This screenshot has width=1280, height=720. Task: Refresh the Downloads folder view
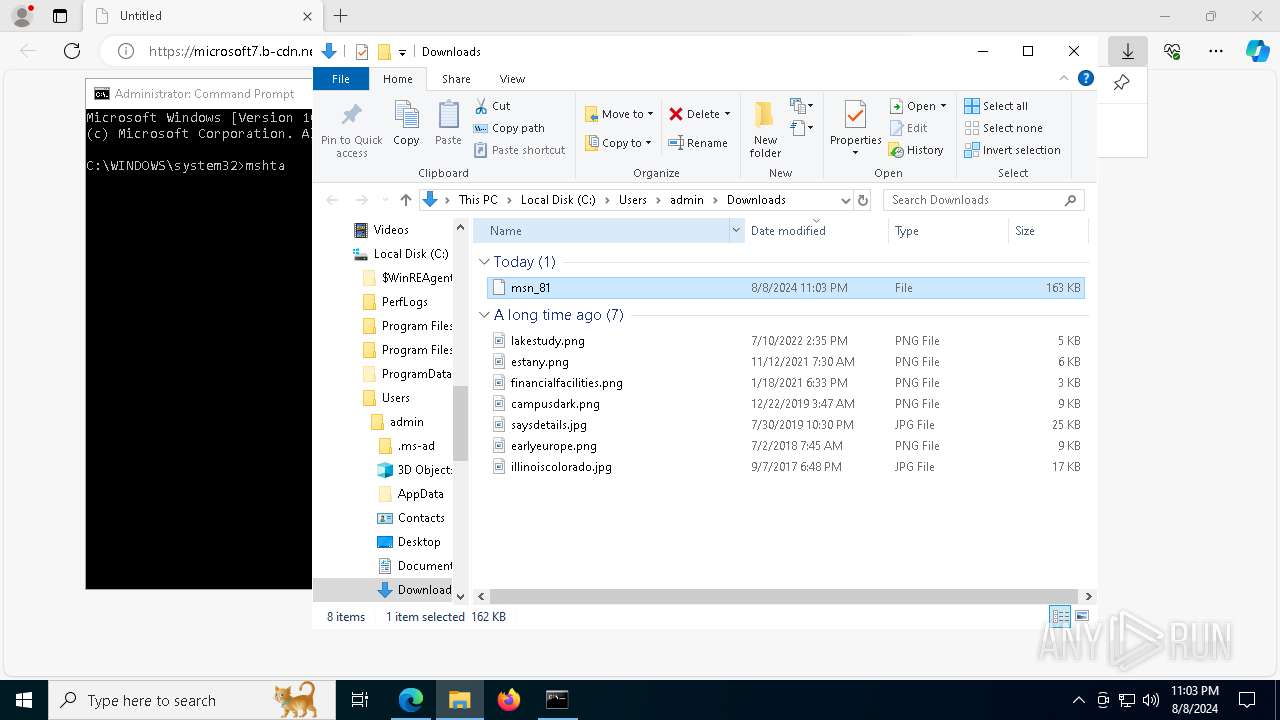point(863,200)
